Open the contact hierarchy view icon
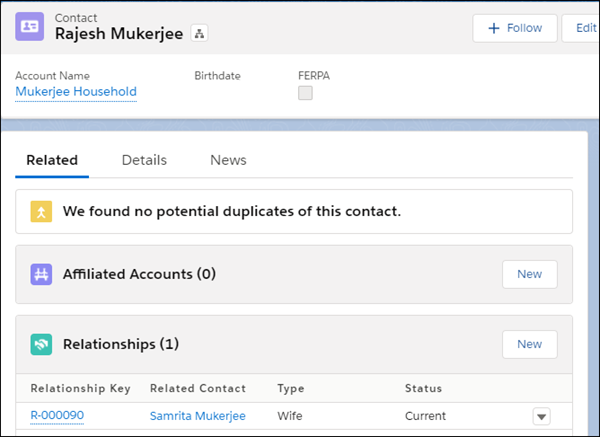Viewport: 600px width, 437px height. [200, 34]
